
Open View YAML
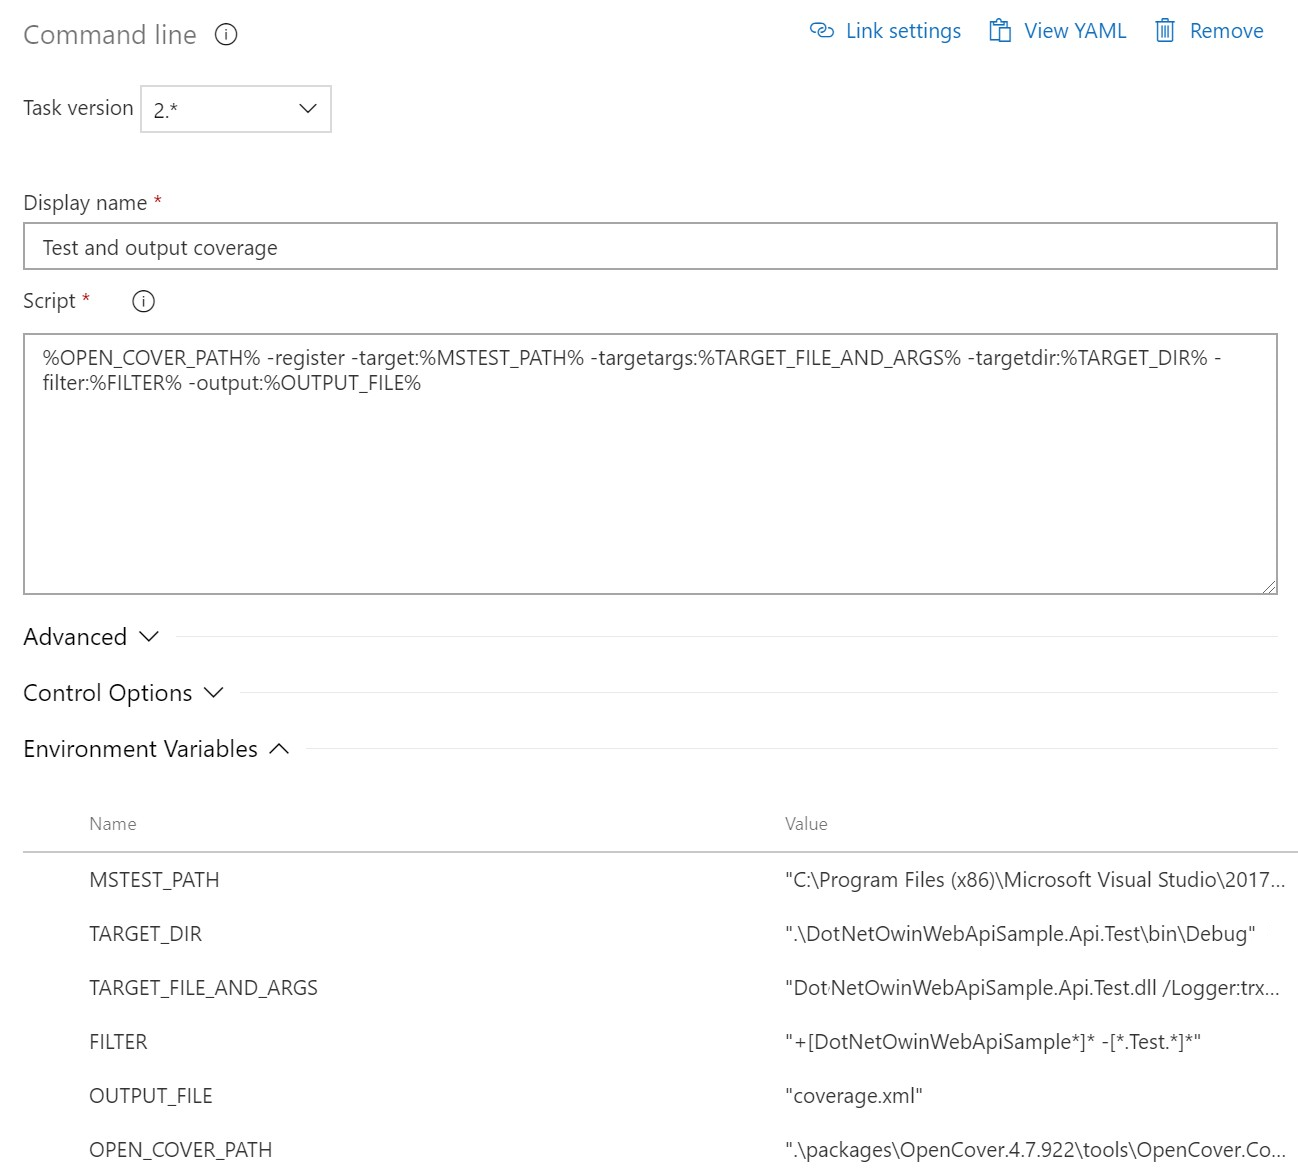click(1075, 31)
